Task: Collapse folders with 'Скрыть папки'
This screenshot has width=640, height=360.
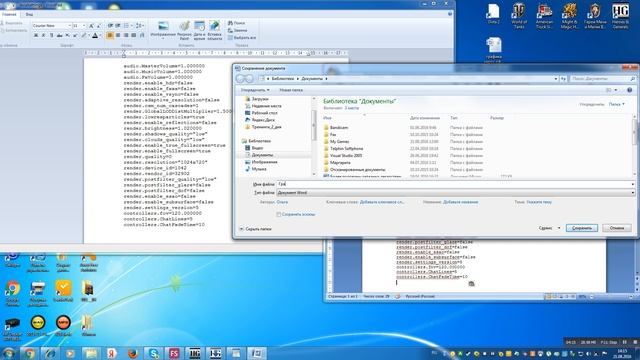Action: pyautogui.click(x=256, y=229)
